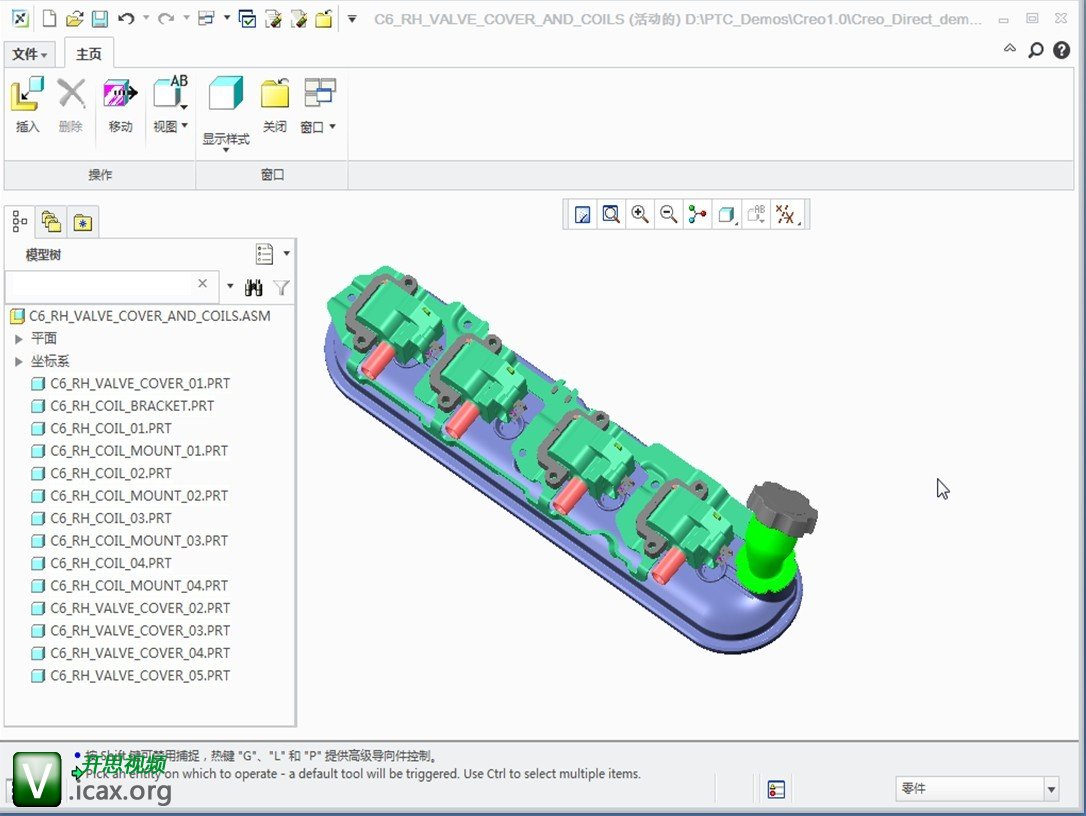Open the 文件 (File) menu
Image resolution: width=1086 pixels, height=816 pixels.
click(x=29, y=54)
